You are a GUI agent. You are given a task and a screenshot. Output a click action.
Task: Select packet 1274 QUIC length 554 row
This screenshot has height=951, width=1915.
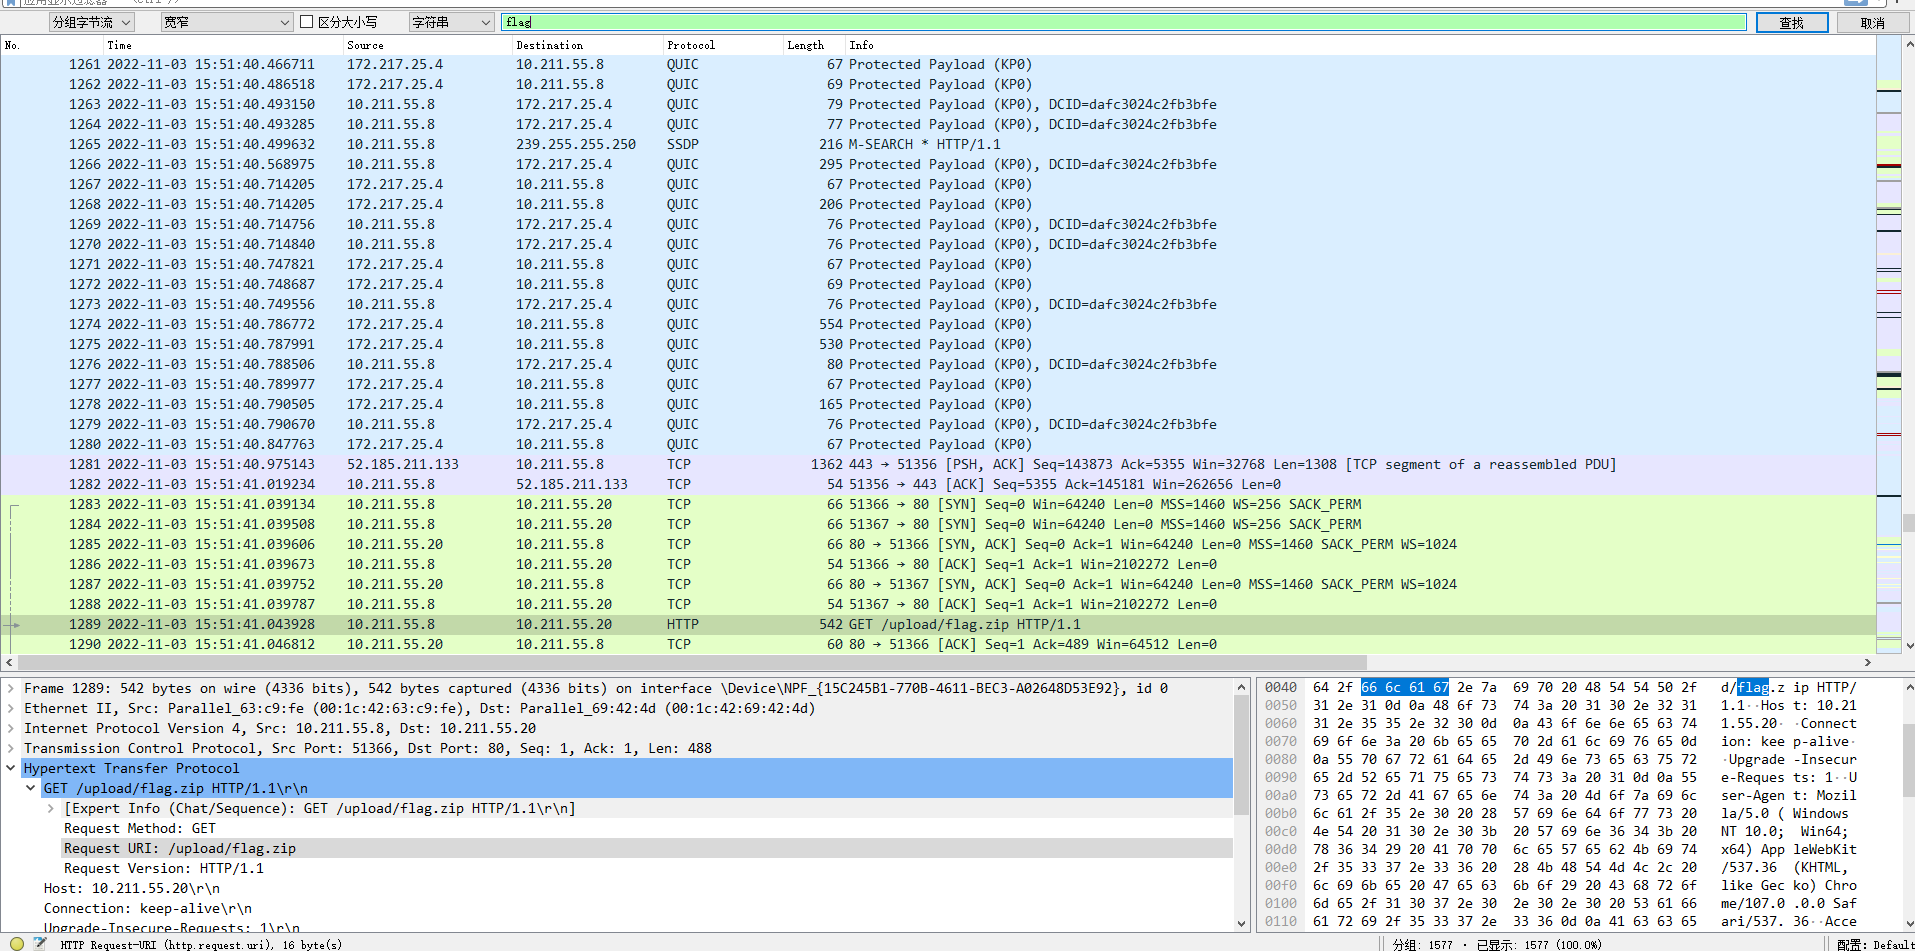pos(938,324)
